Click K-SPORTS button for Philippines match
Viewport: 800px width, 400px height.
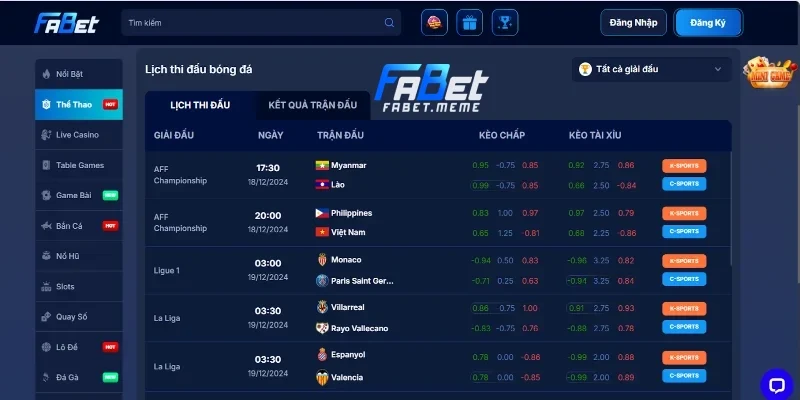[x=684, y=213]
